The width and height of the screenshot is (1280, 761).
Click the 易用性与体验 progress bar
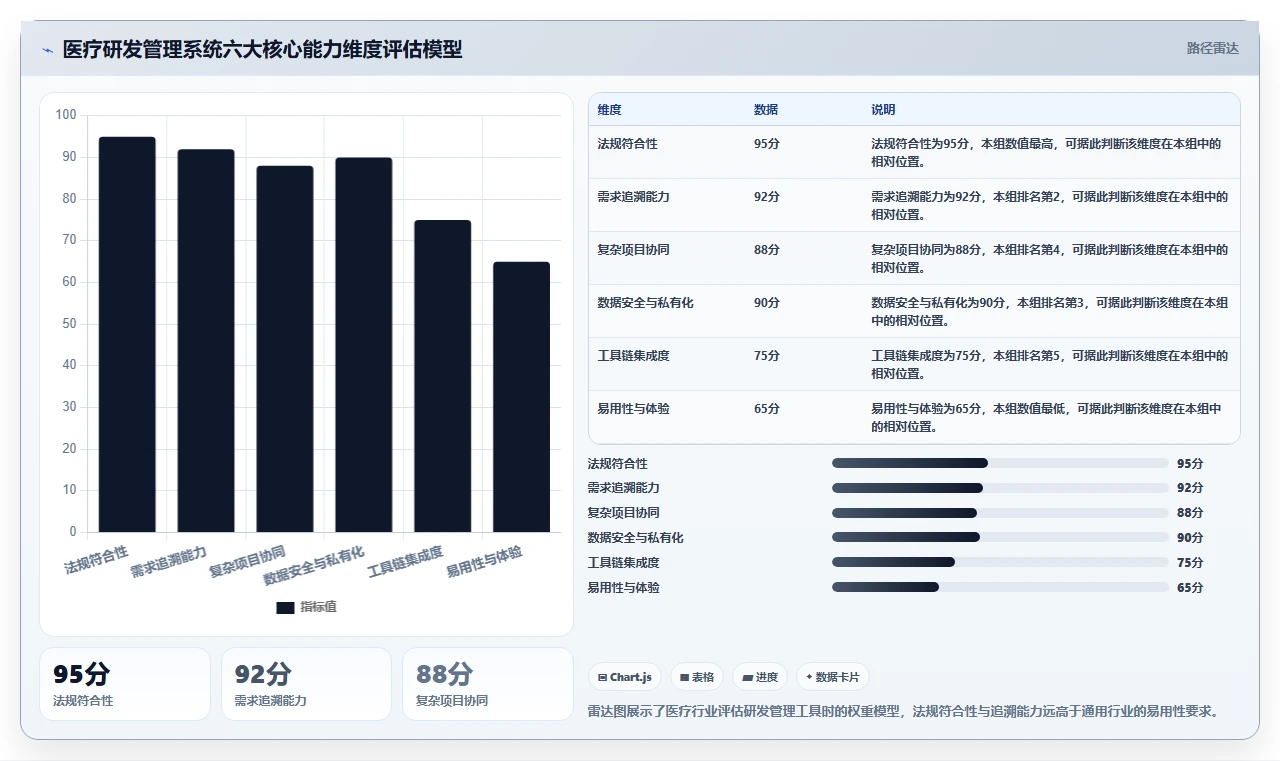(1000, 587)
